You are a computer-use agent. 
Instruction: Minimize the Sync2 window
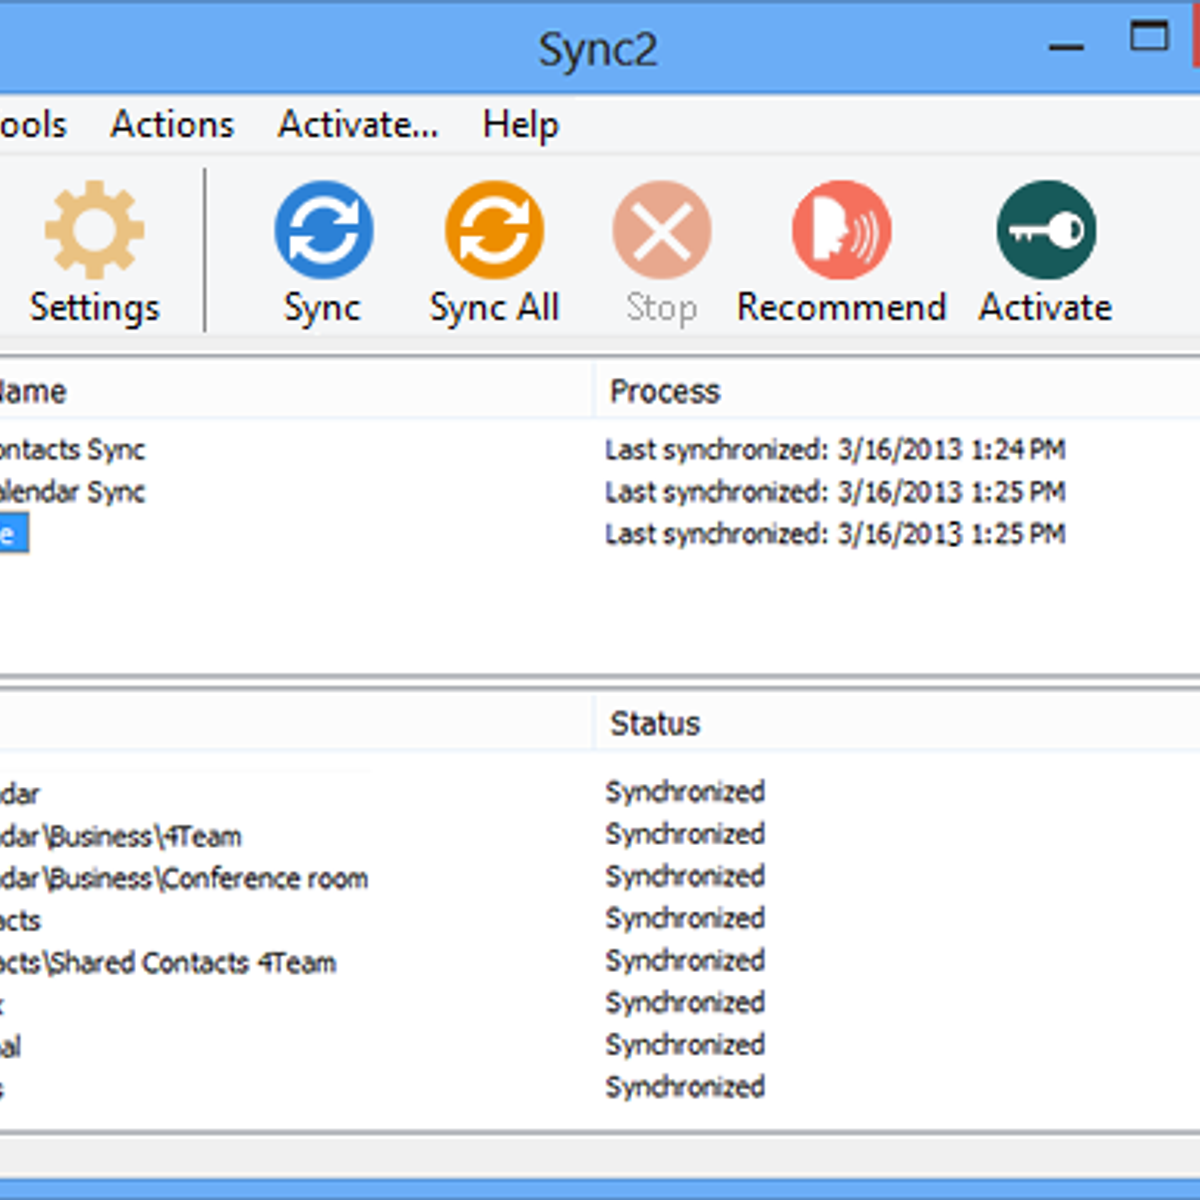tap(1067, 45)
